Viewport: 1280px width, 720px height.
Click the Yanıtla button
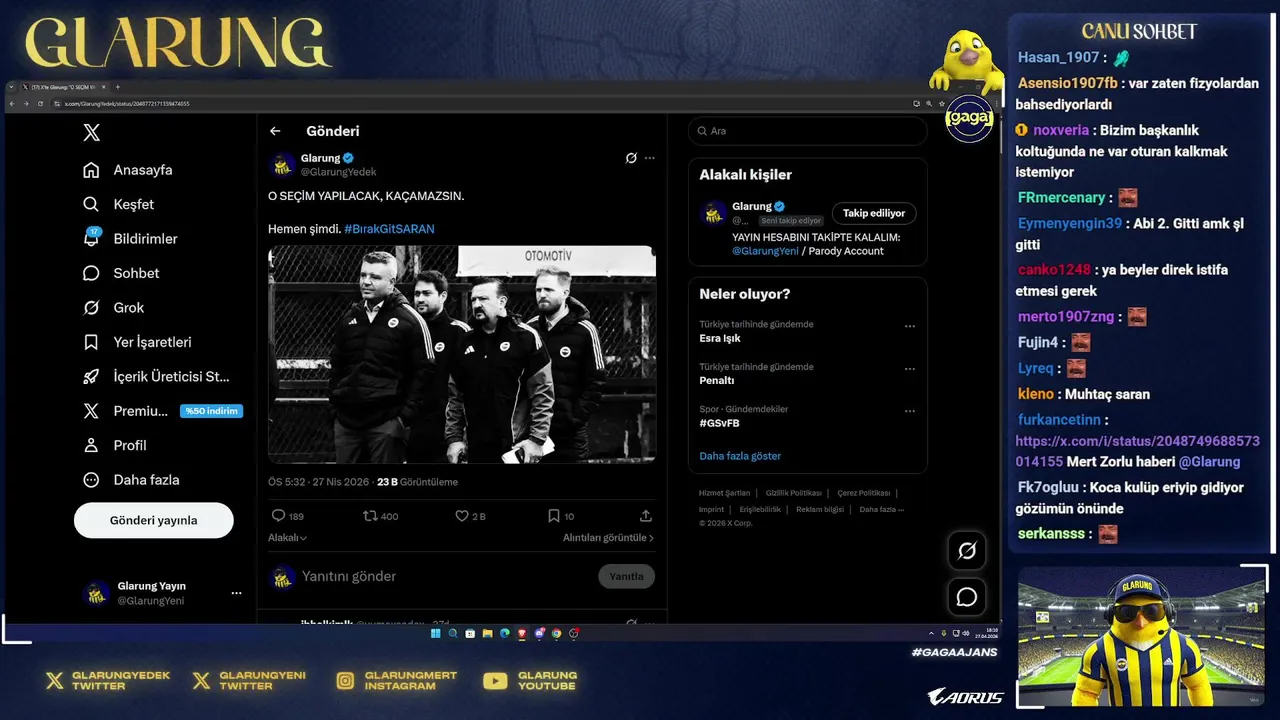[x=627, y=576]
